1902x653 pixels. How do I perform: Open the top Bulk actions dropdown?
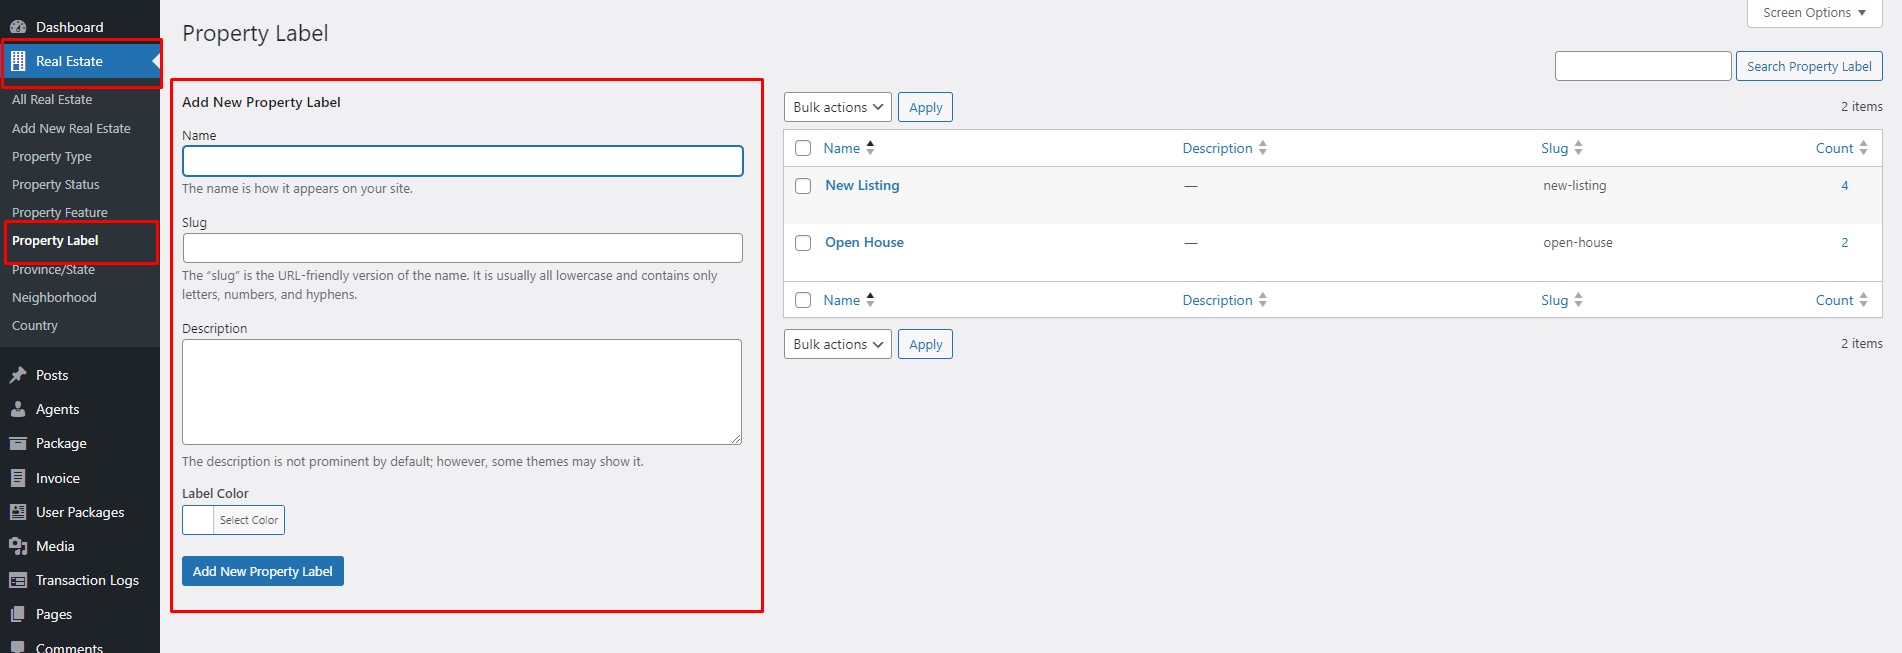(838, 107)
